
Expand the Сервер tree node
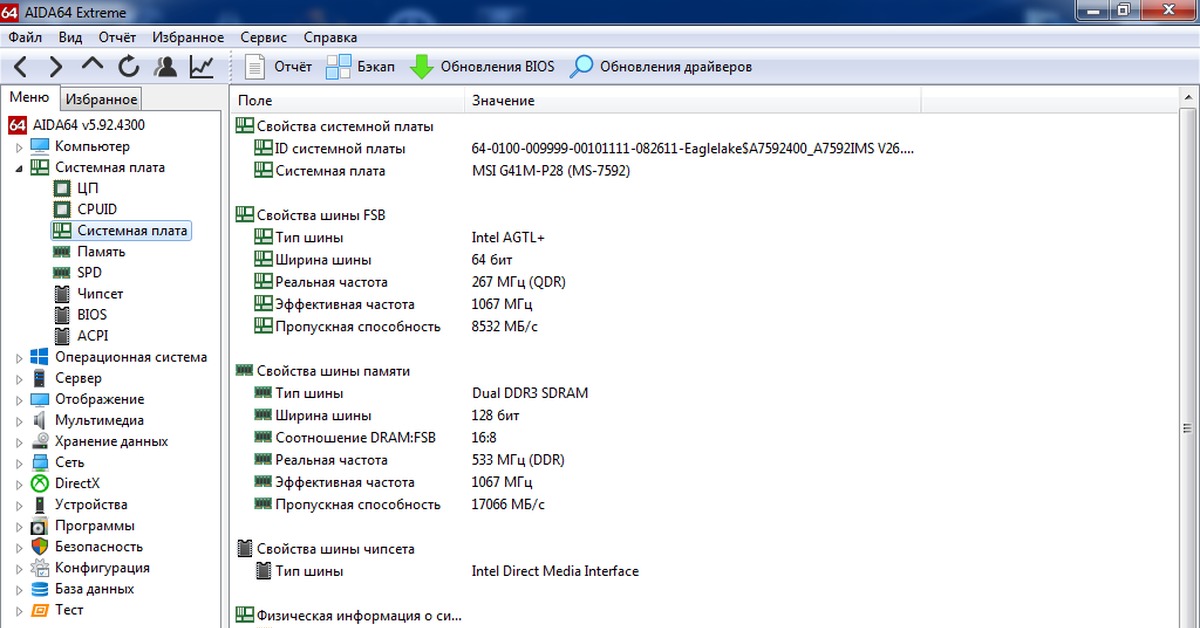tap(19, 379)
